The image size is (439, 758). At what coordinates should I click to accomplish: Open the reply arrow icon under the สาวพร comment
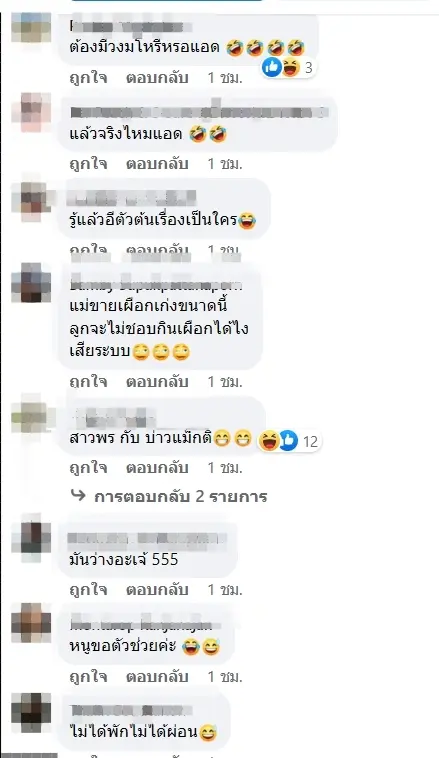pos(78,496)
